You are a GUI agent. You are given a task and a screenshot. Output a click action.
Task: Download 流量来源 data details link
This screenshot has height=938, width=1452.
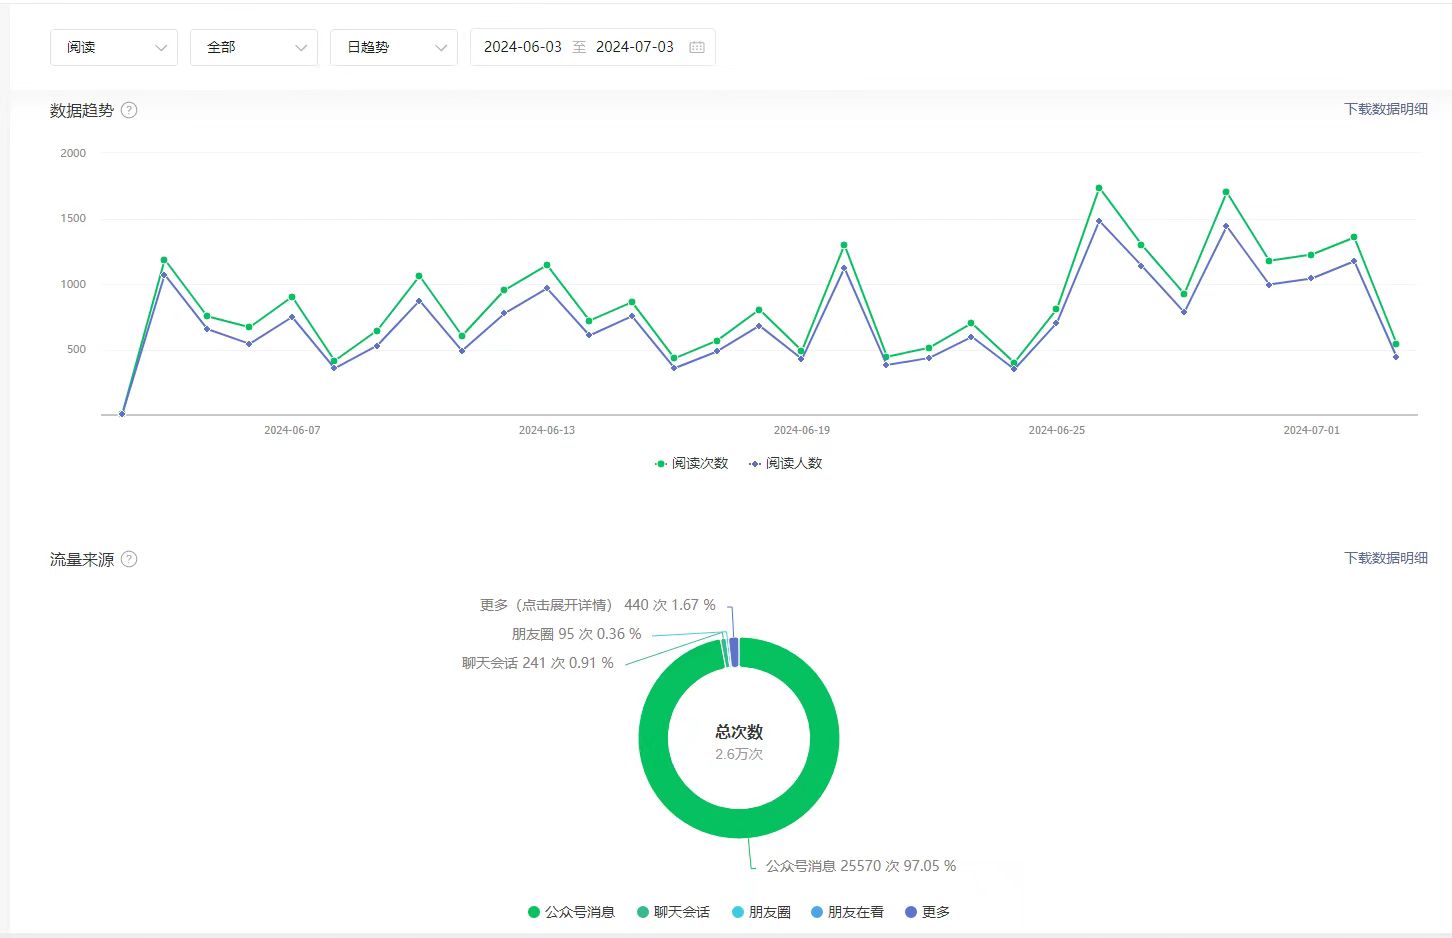click(1385, 558)
